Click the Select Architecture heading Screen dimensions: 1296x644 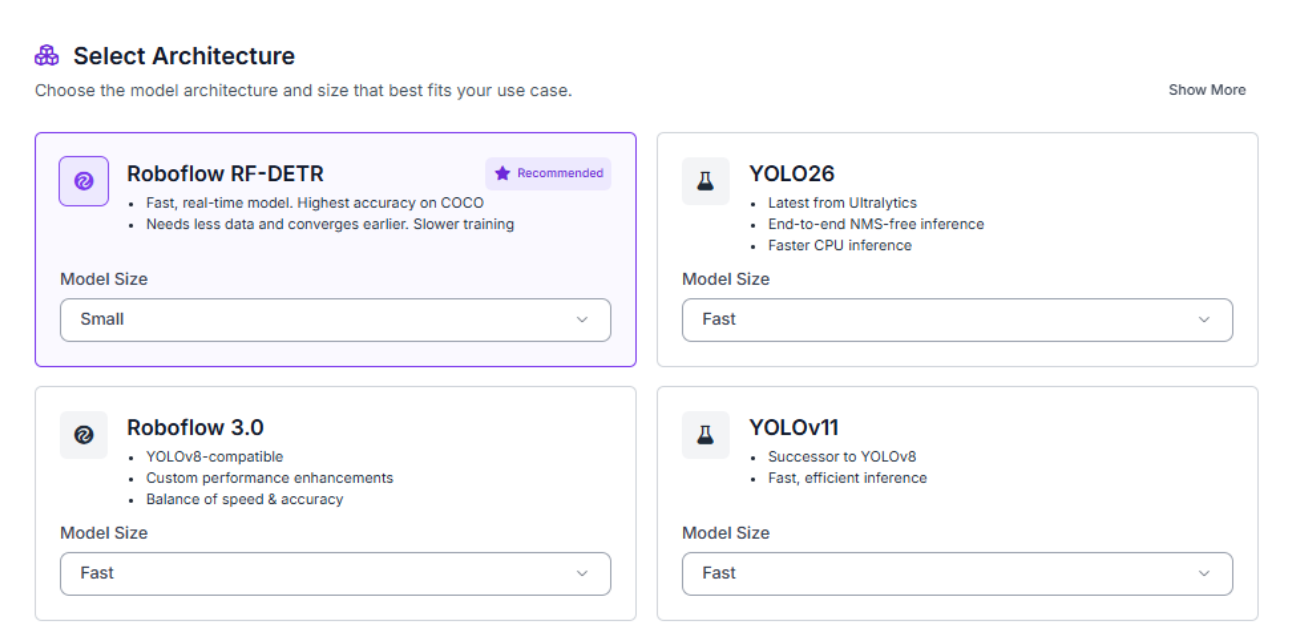tap(184, 56)
